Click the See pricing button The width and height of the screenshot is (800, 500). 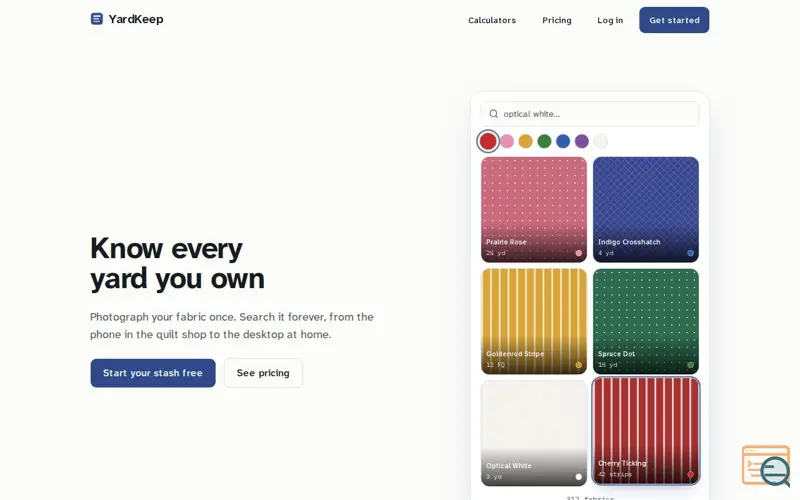(263, 373)
